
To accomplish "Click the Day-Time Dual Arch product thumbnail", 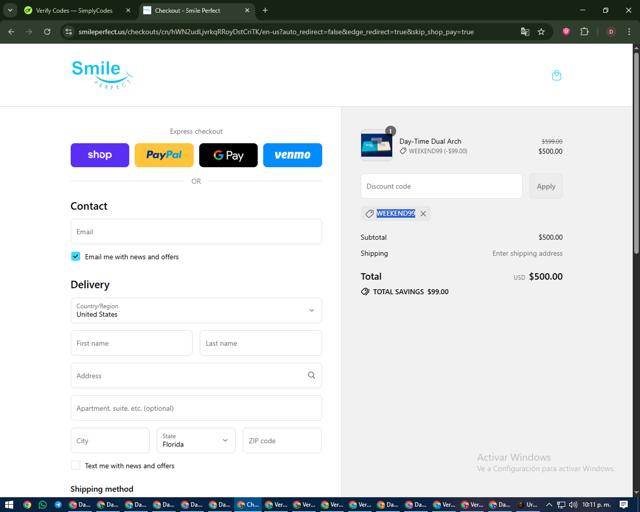I will point(376,145).
